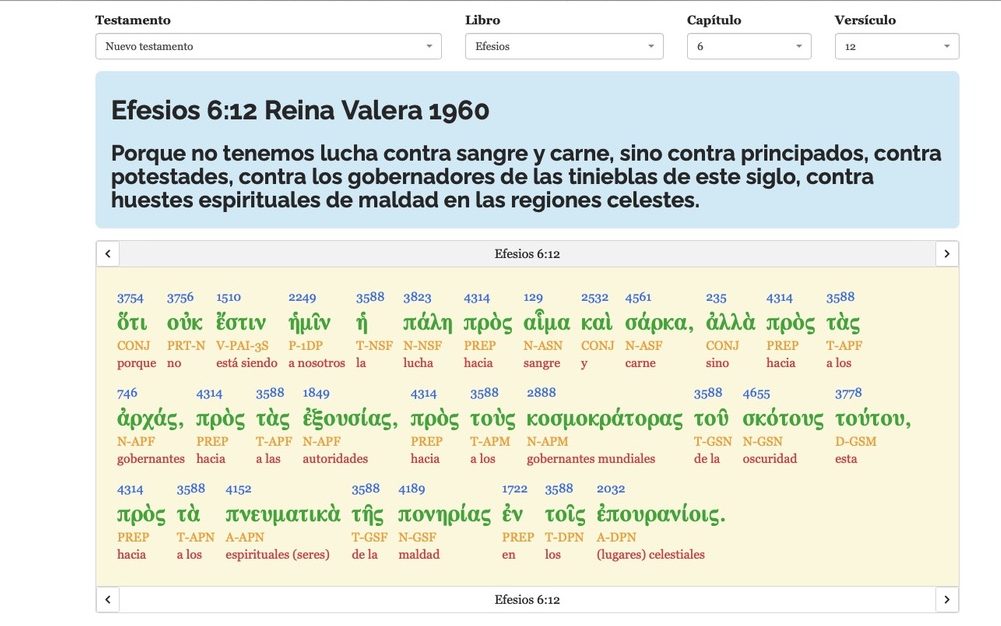
Task: Expand the Capítulo dropdown
Action: 749,46
